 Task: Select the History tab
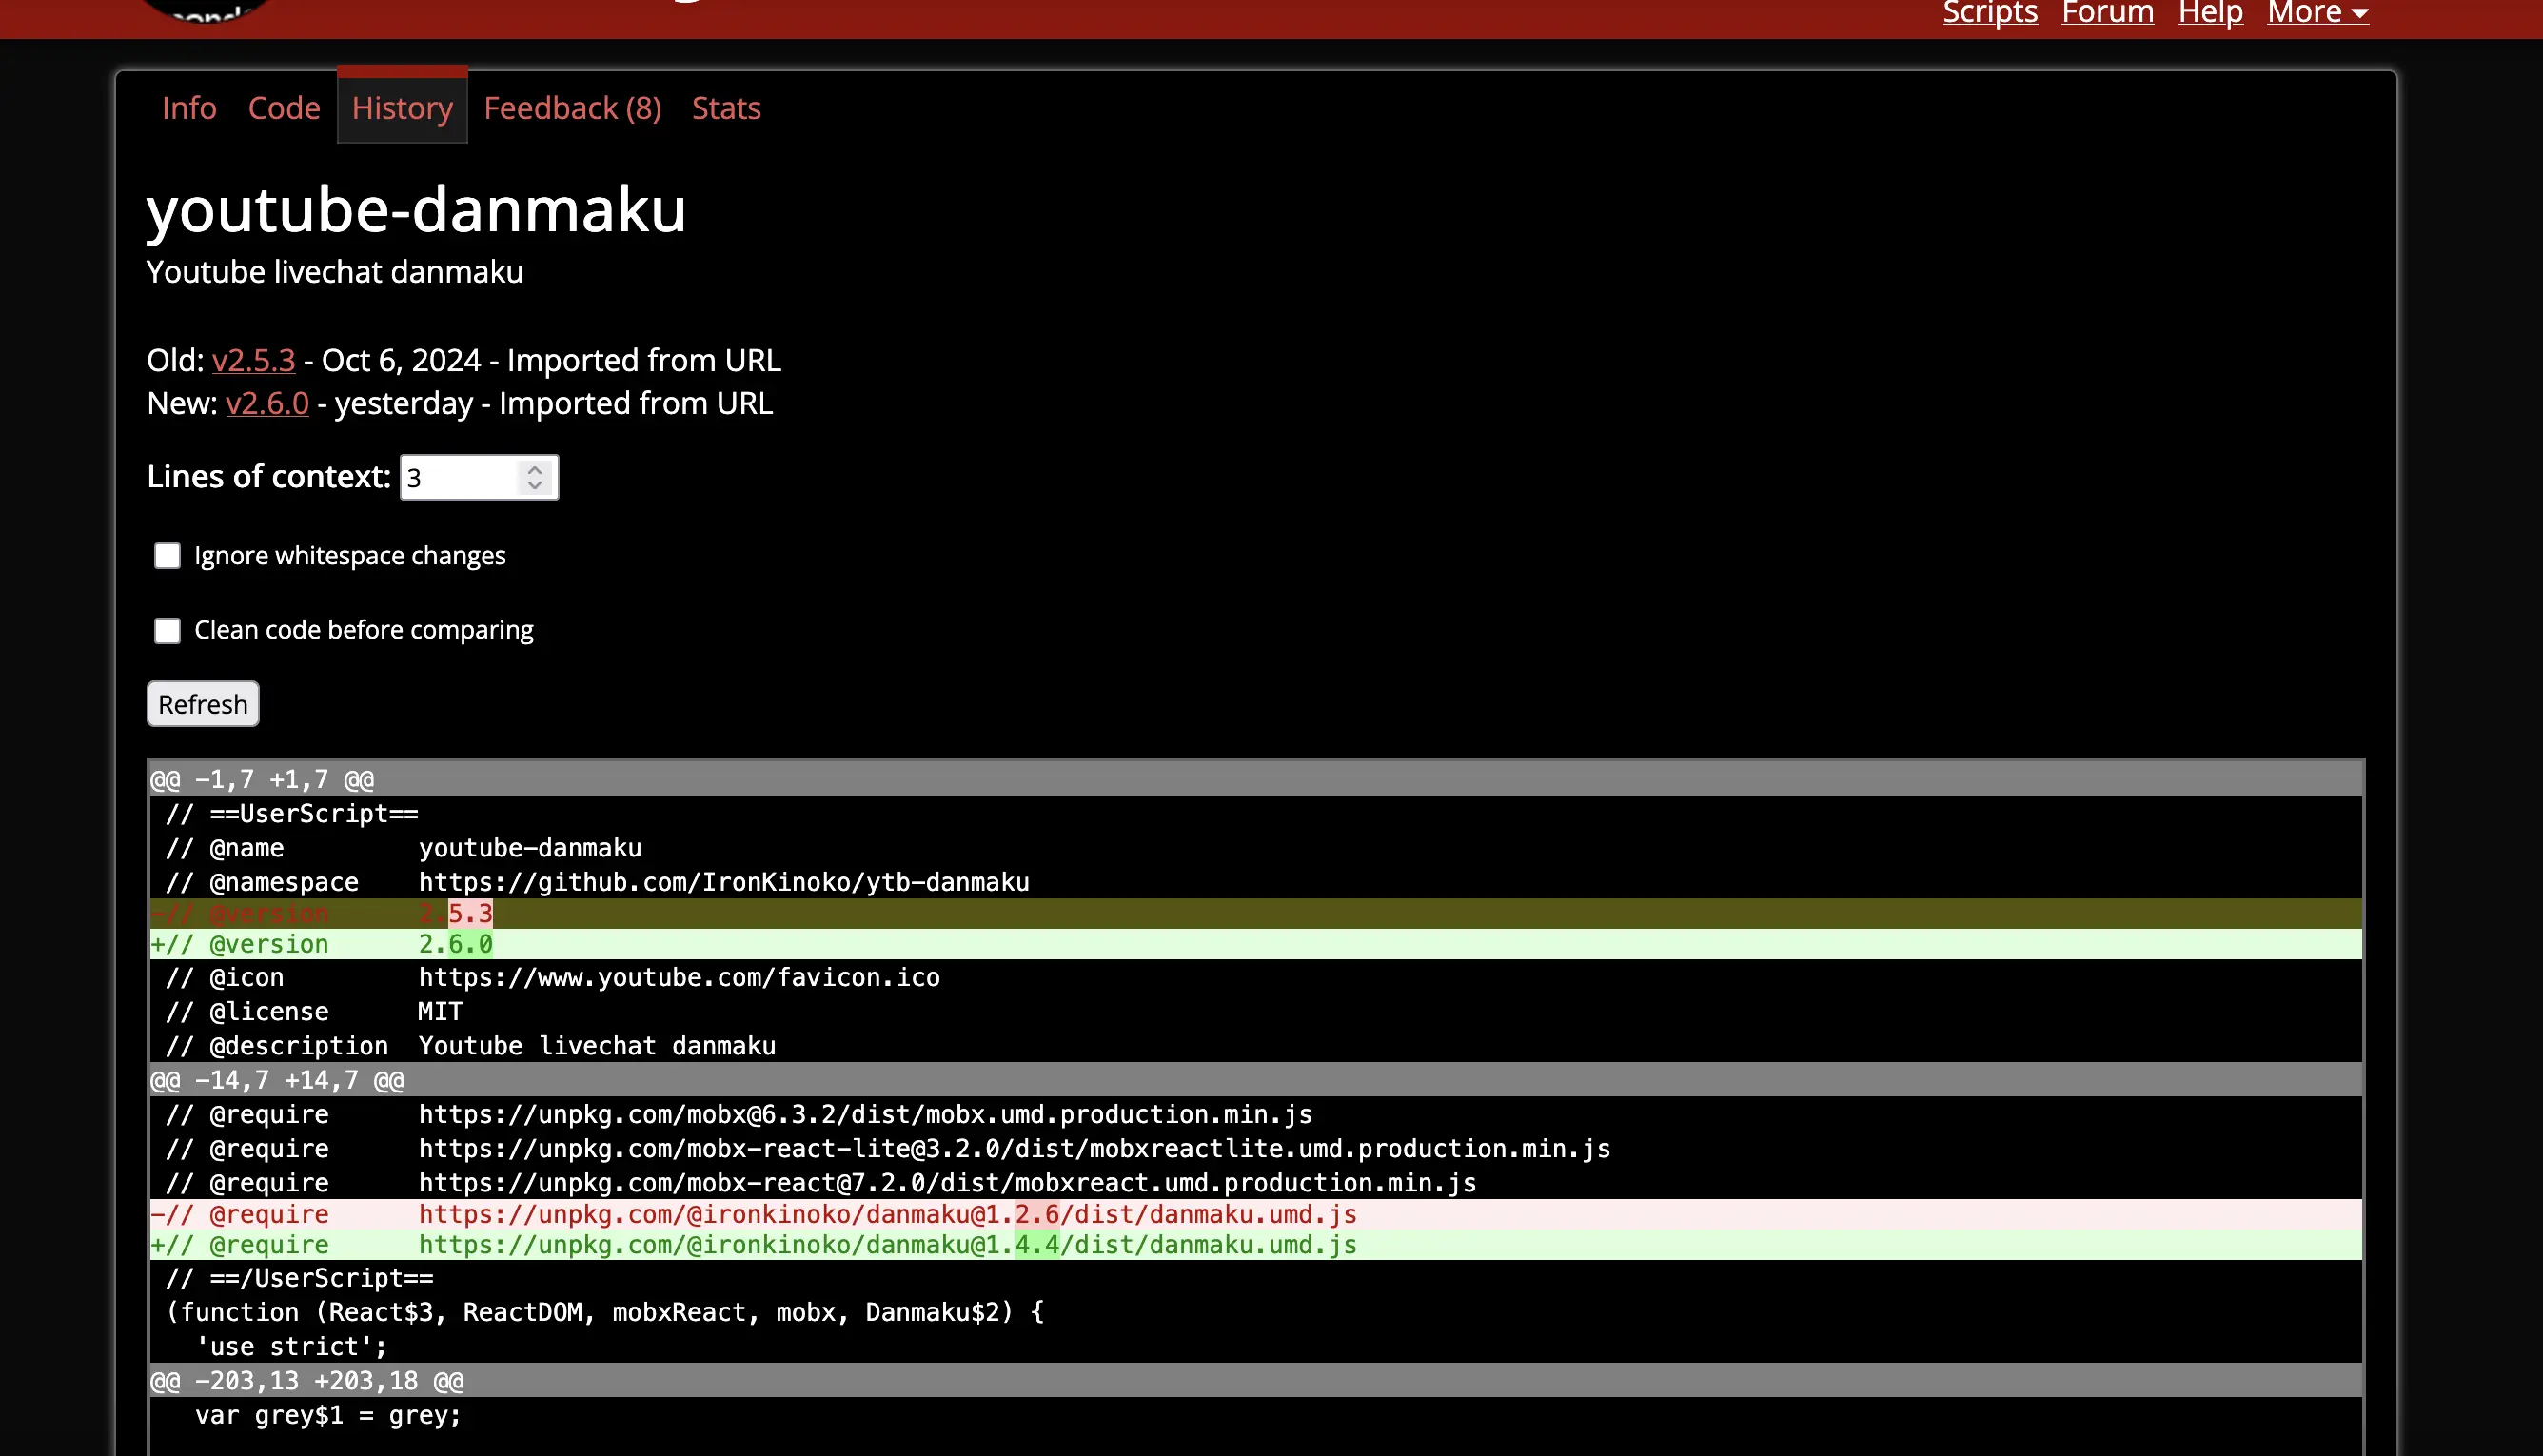tap(402, 108)
